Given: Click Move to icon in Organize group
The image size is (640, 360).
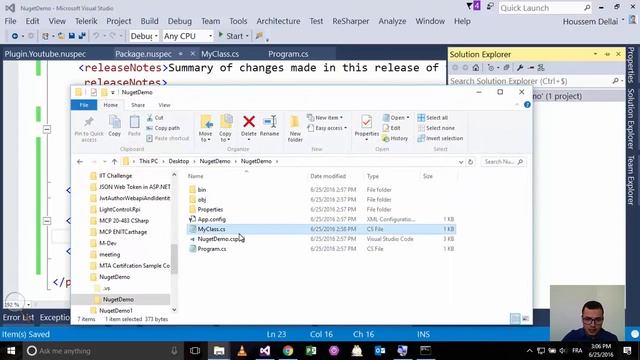Looking at the screenshot, I should [x=206, y=122].
